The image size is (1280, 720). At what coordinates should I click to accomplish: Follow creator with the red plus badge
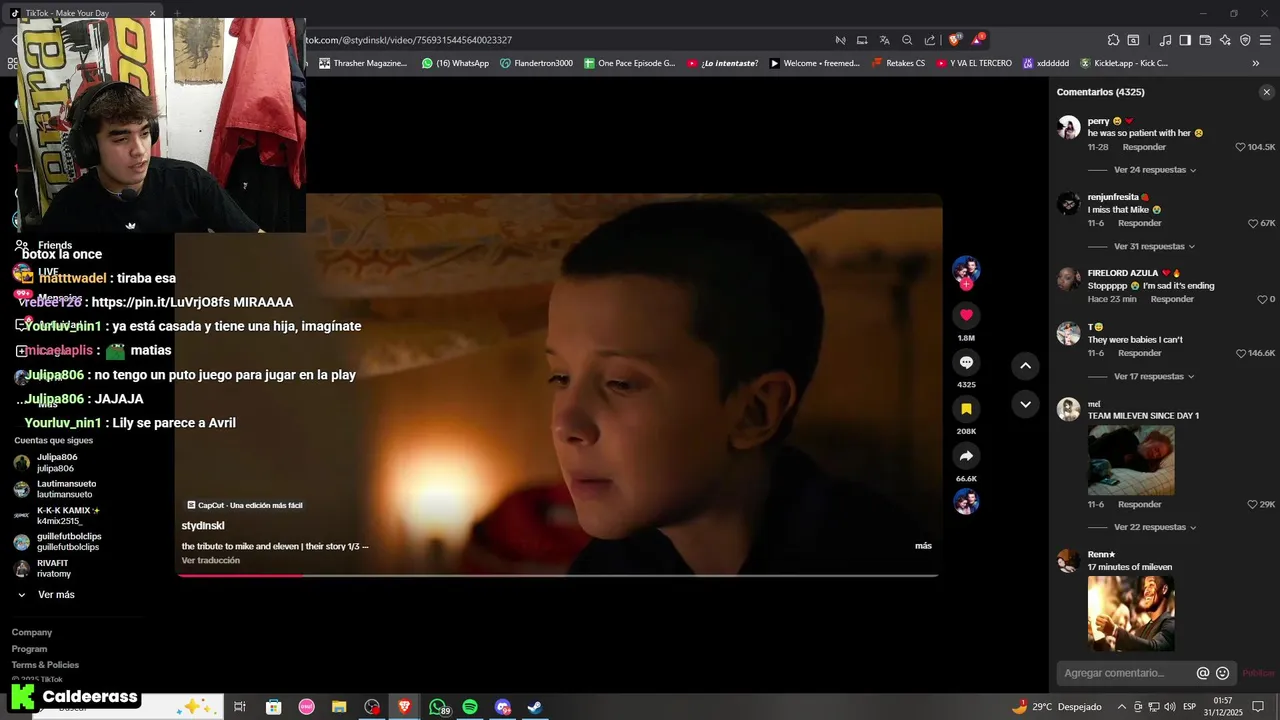coord(966,284)
